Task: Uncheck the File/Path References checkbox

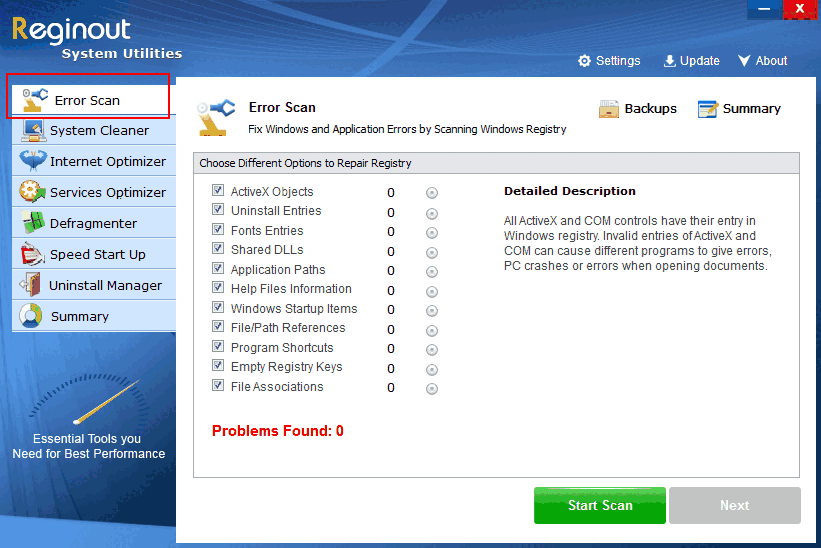Action: pos(218,327)
